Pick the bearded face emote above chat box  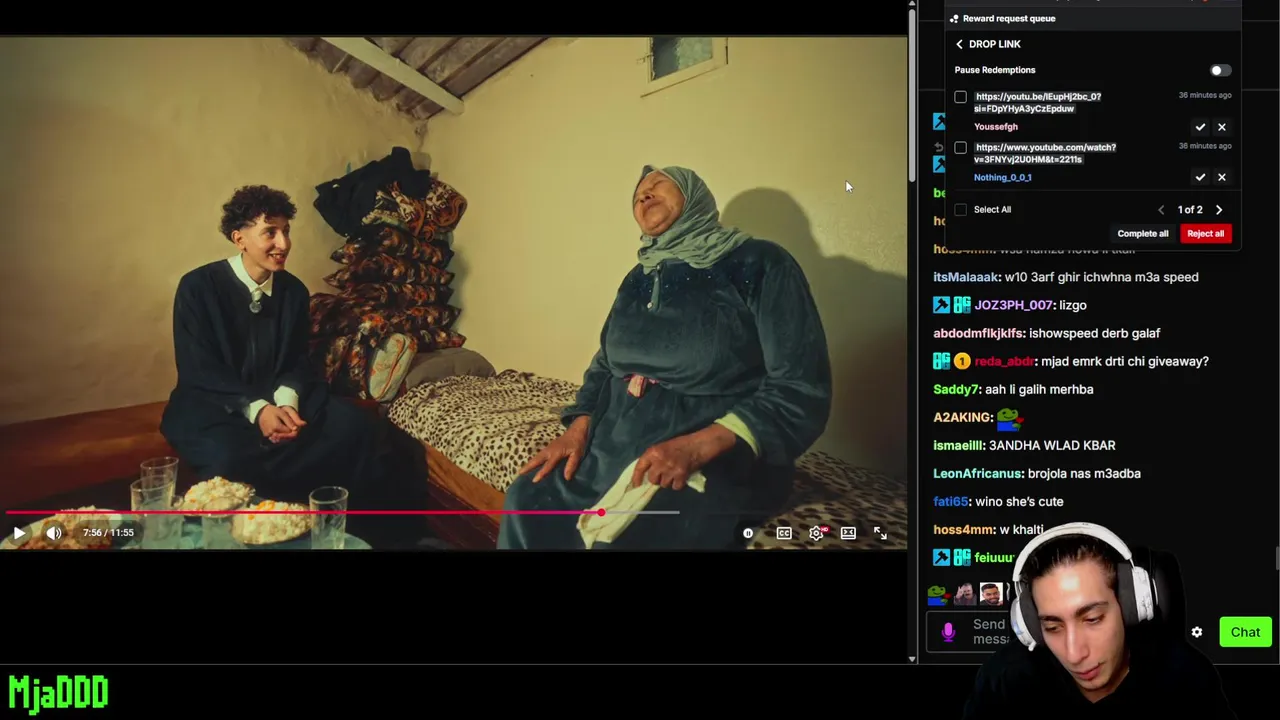[x=991, y=595]
